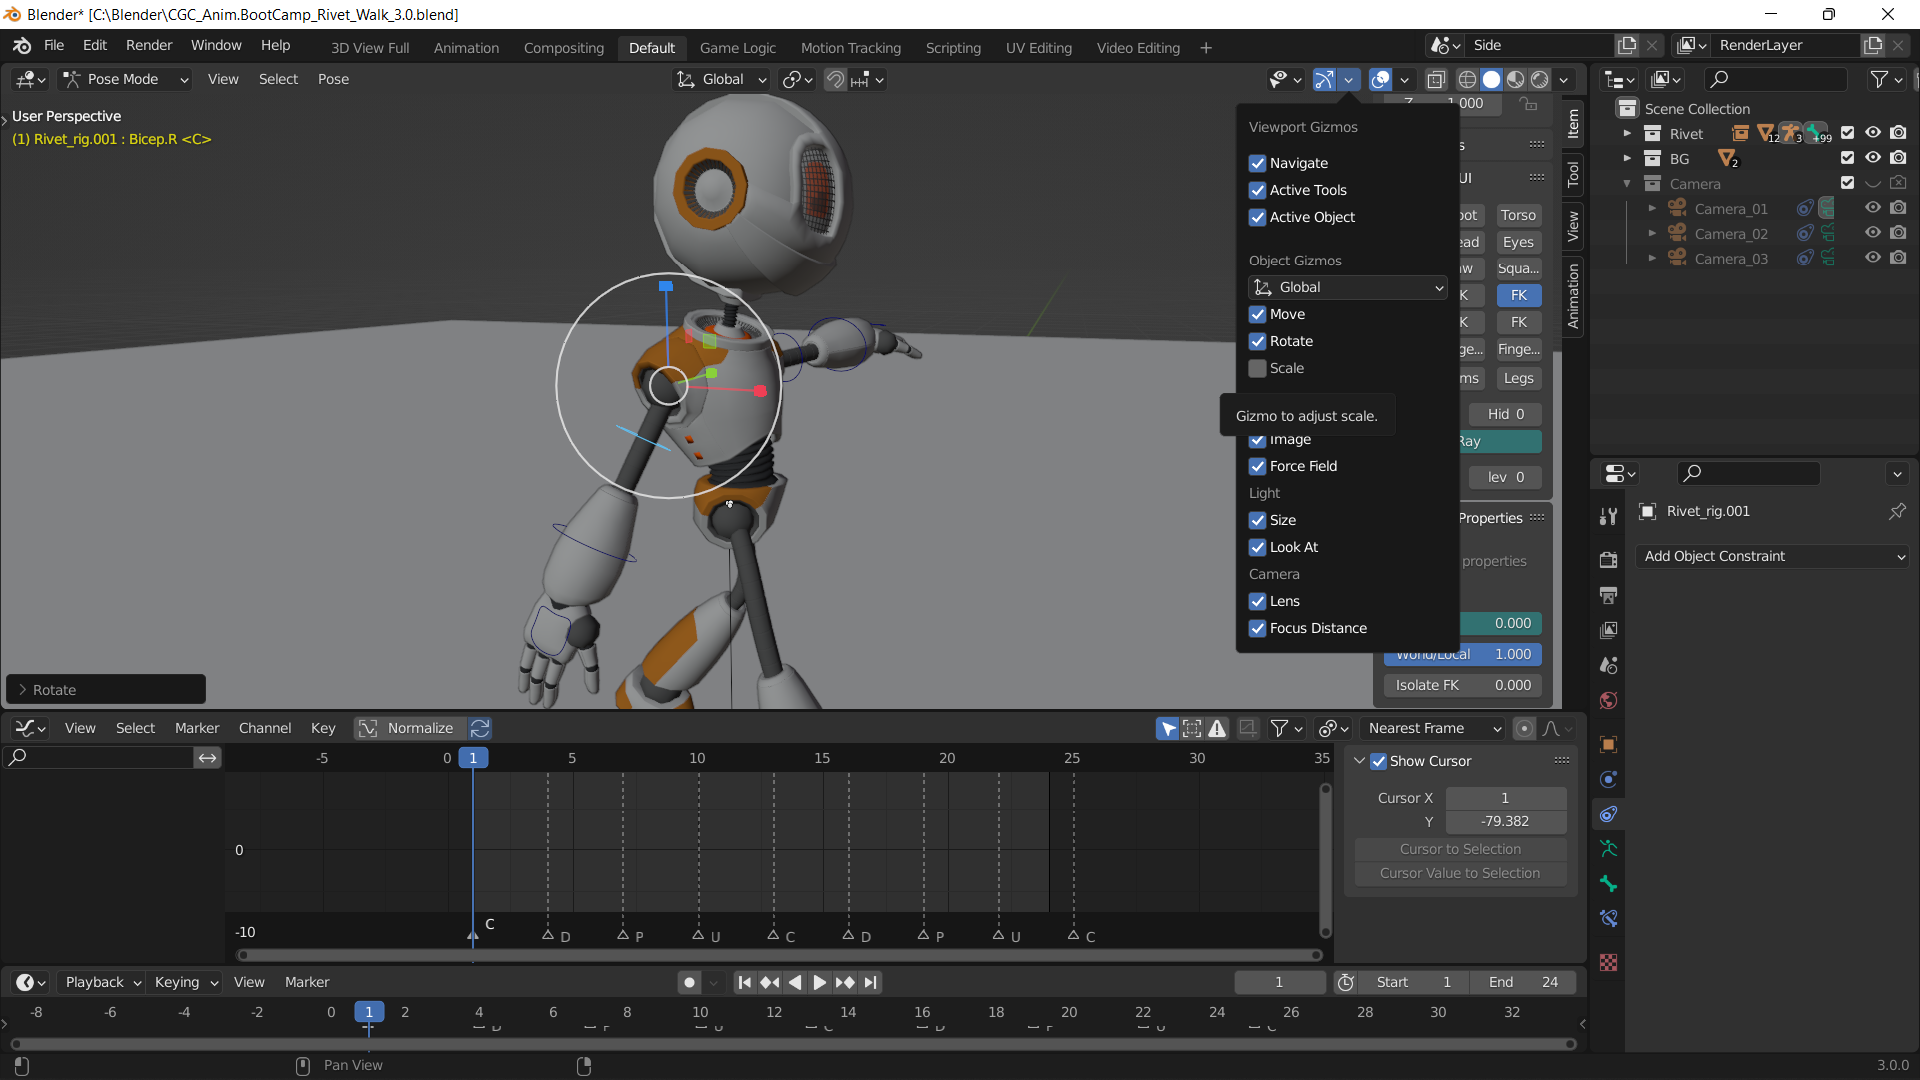The width and height of the screenshot is (1920, 1080).
Task: Click the auto-keying record button
Action: [x=689, y=983]
